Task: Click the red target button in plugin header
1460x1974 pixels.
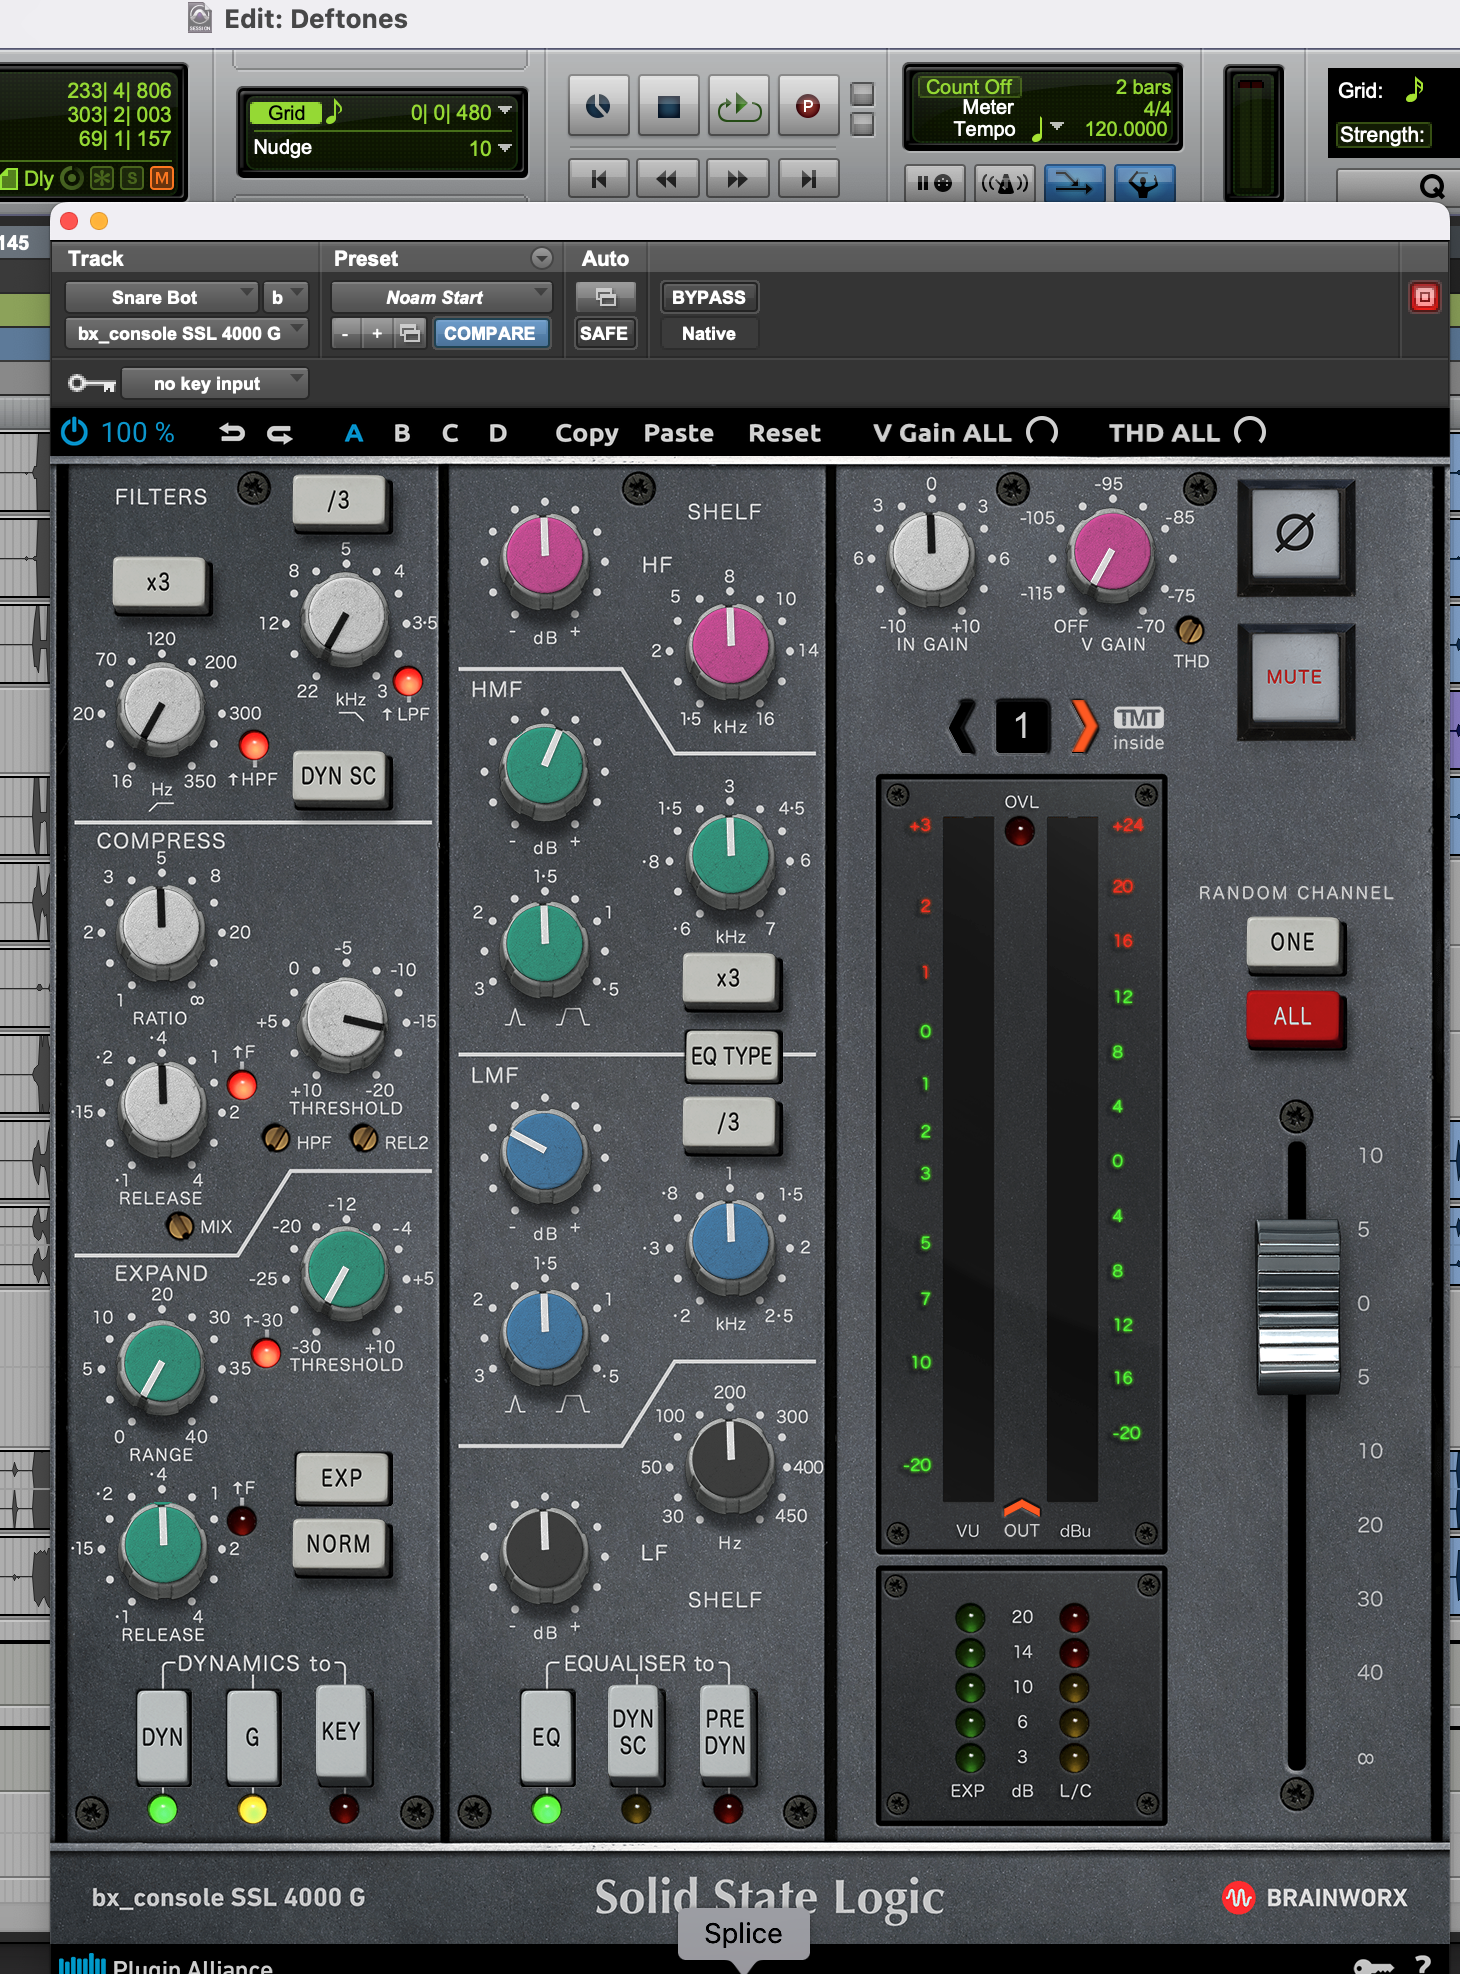Action: pos(1424,297)
